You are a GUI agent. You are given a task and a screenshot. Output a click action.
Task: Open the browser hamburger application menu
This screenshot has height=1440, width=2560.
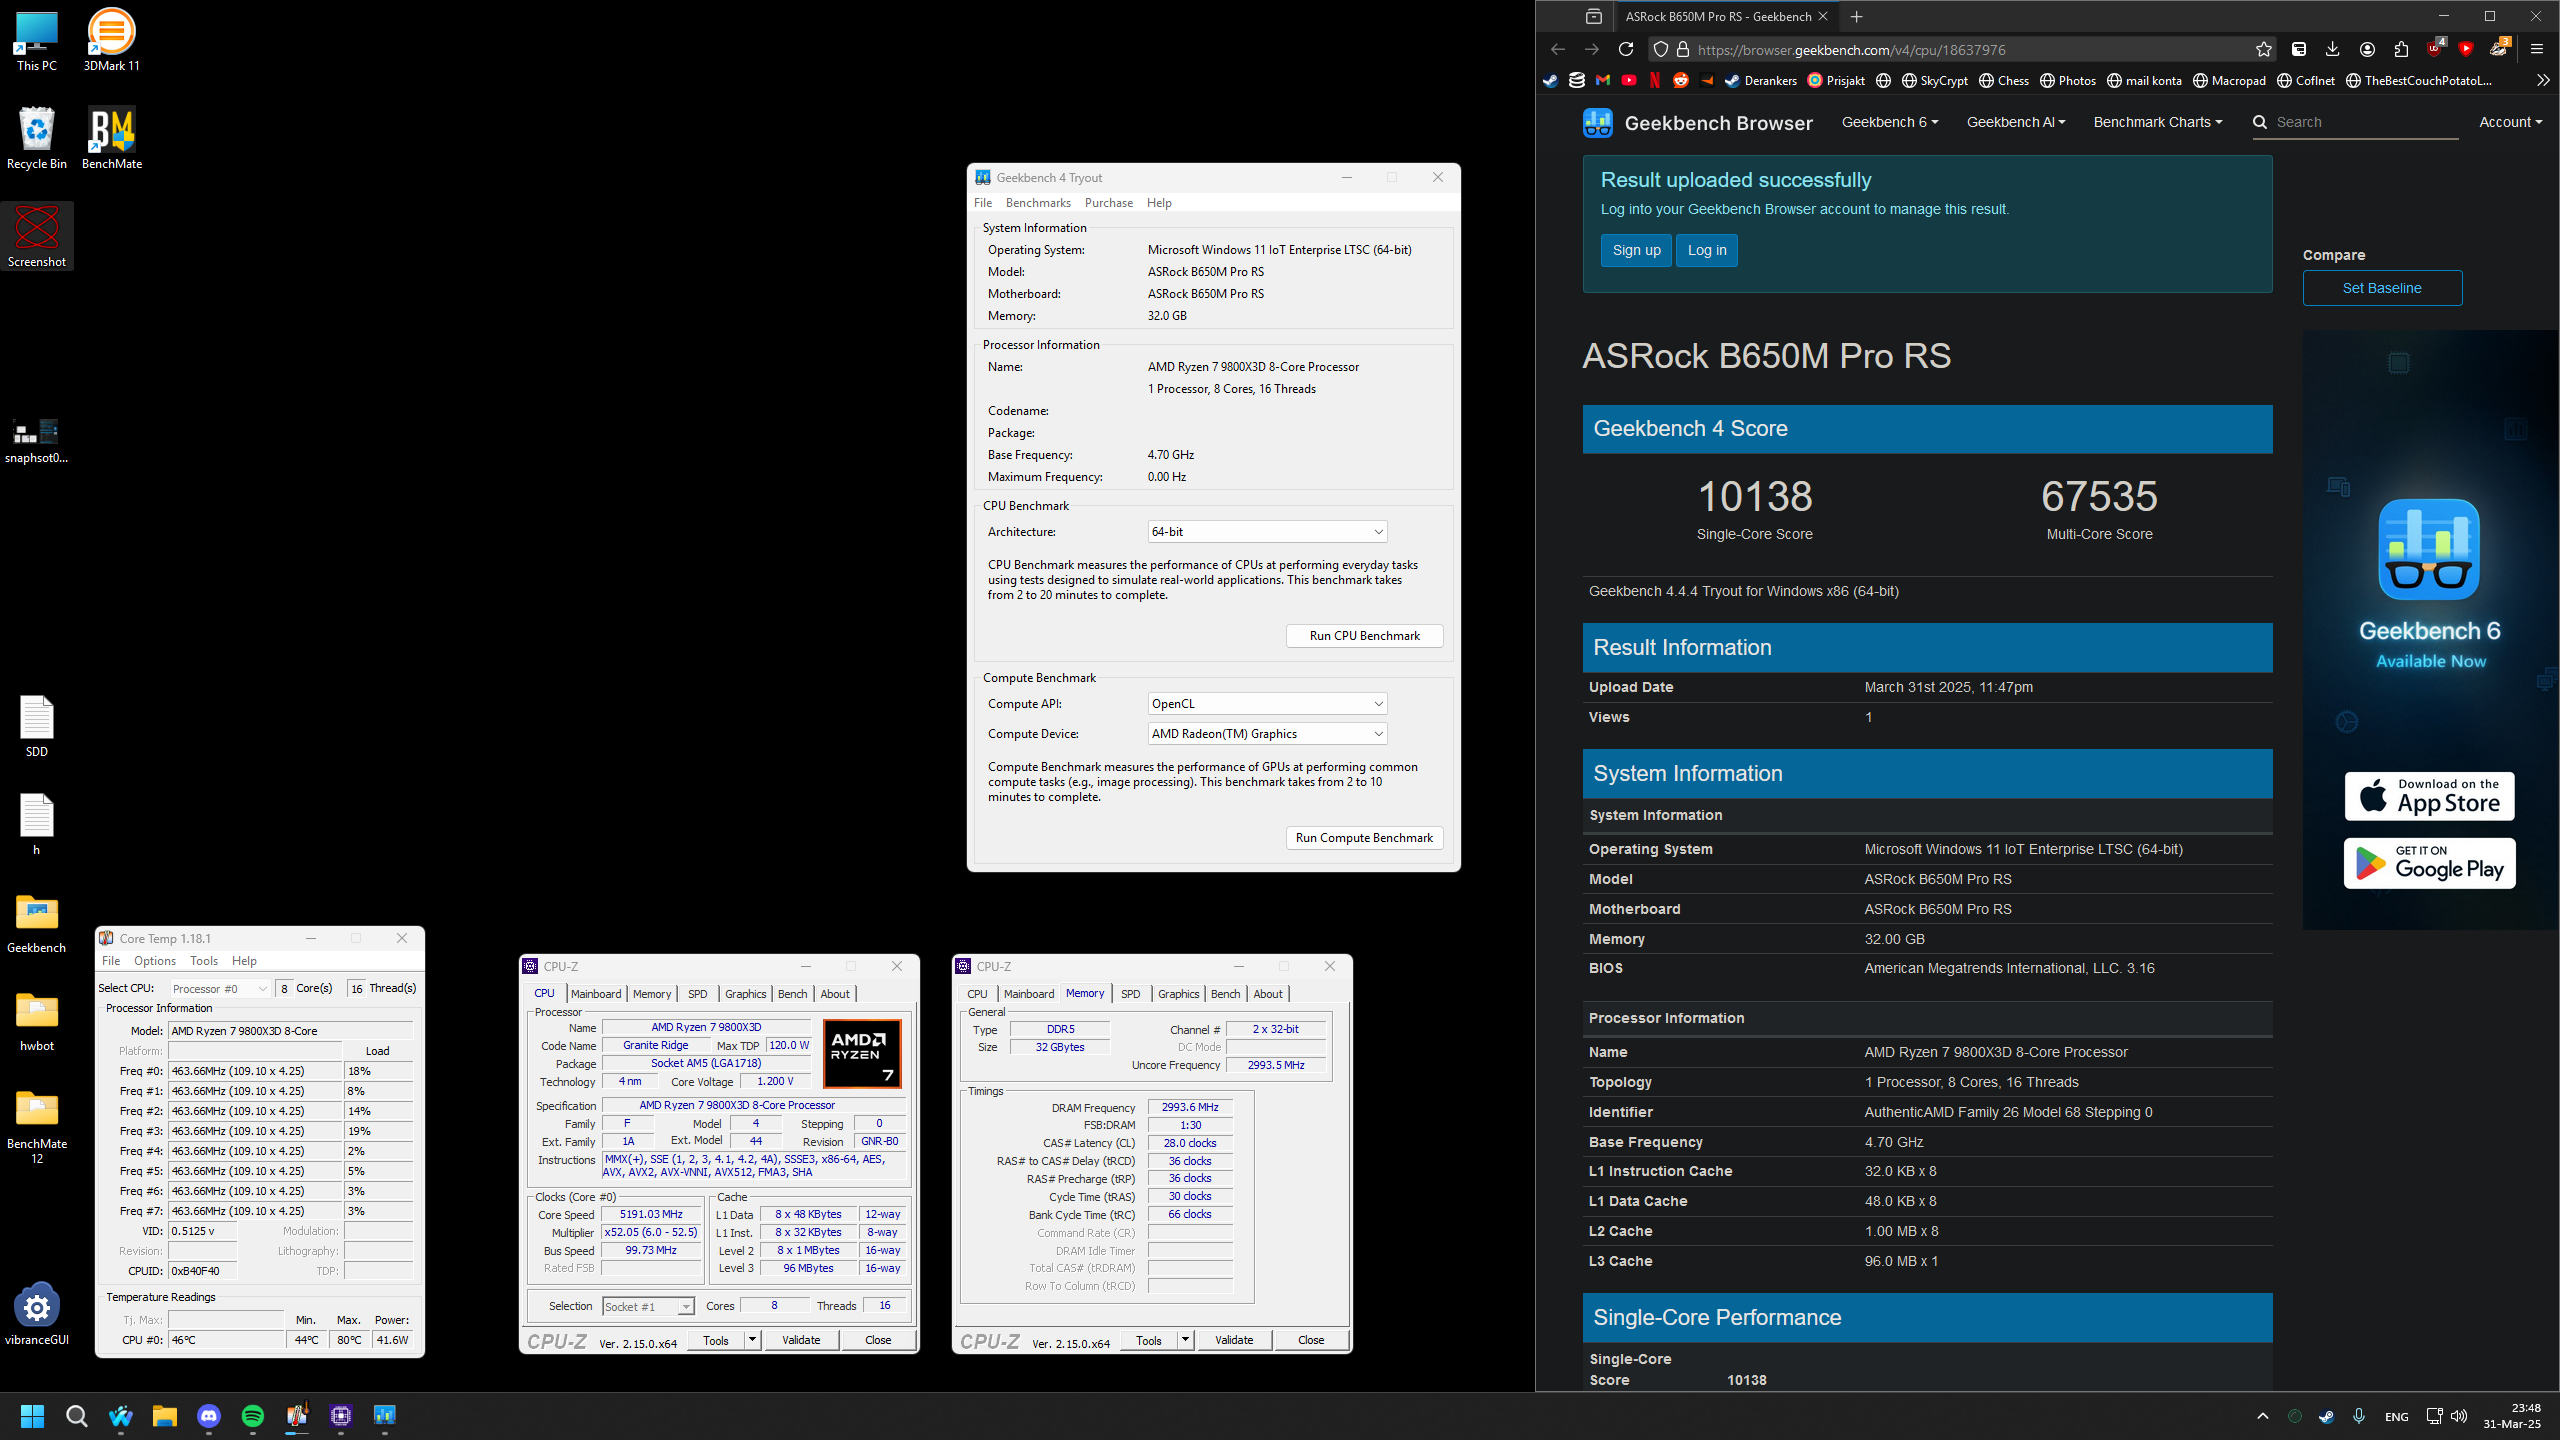[2537, 49]
